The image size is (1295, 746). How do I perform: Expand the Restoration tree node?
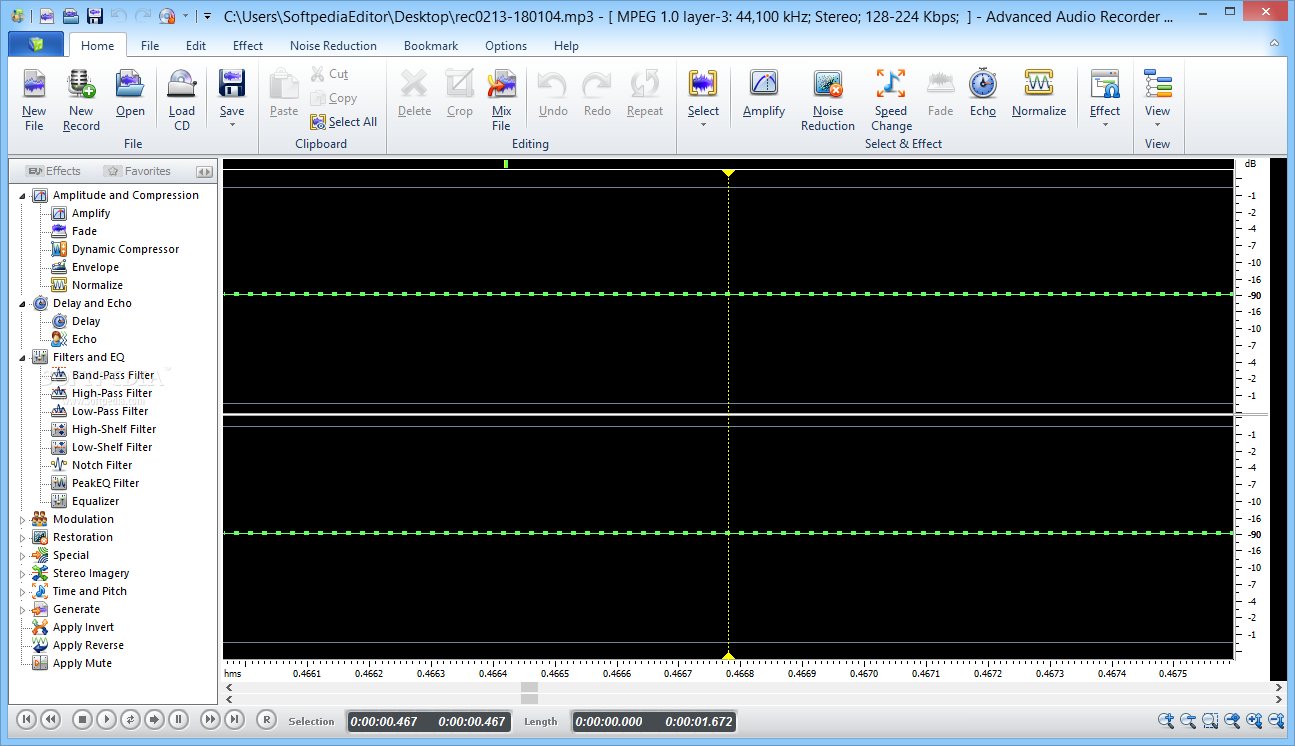(22, 538)
